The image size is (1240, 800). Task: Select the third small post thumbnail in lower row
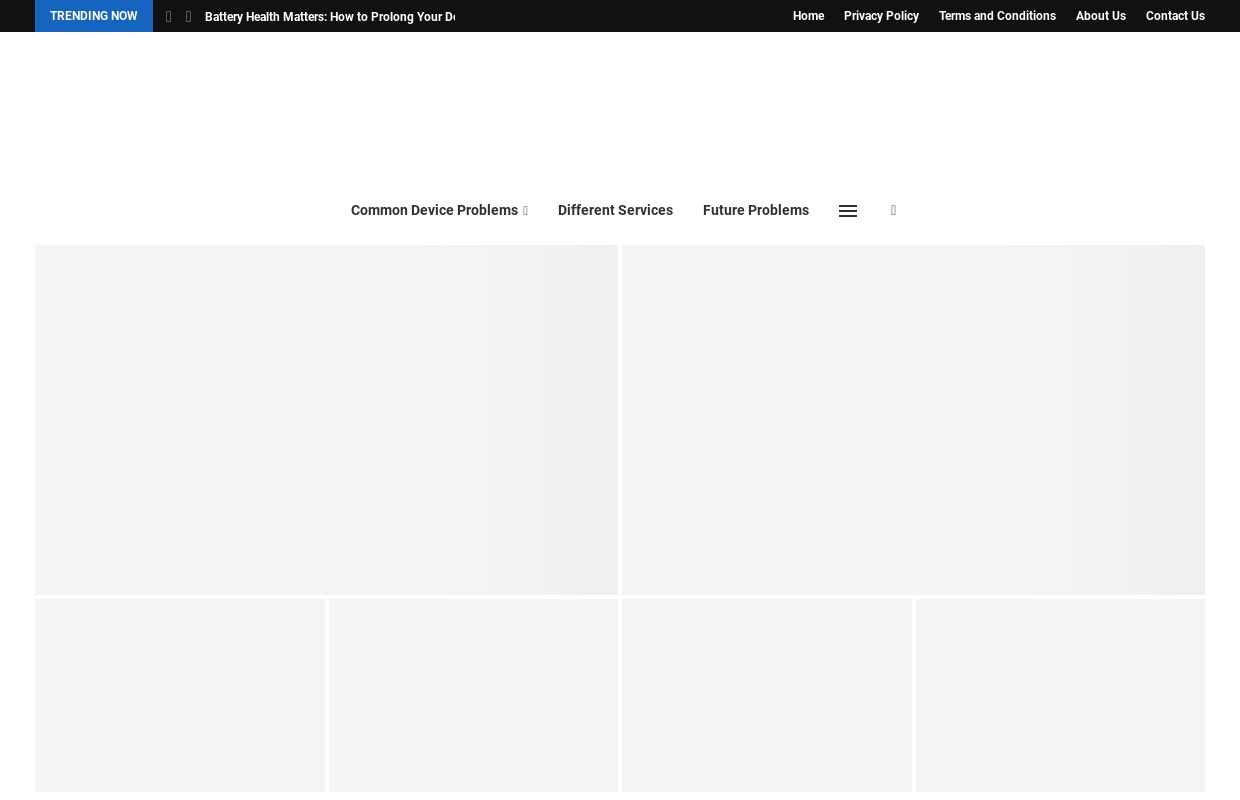[766, 695]
